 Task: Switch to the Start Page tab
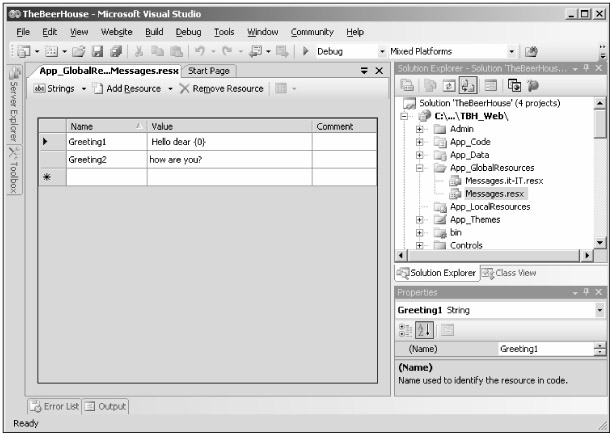(x=208, y=70)
